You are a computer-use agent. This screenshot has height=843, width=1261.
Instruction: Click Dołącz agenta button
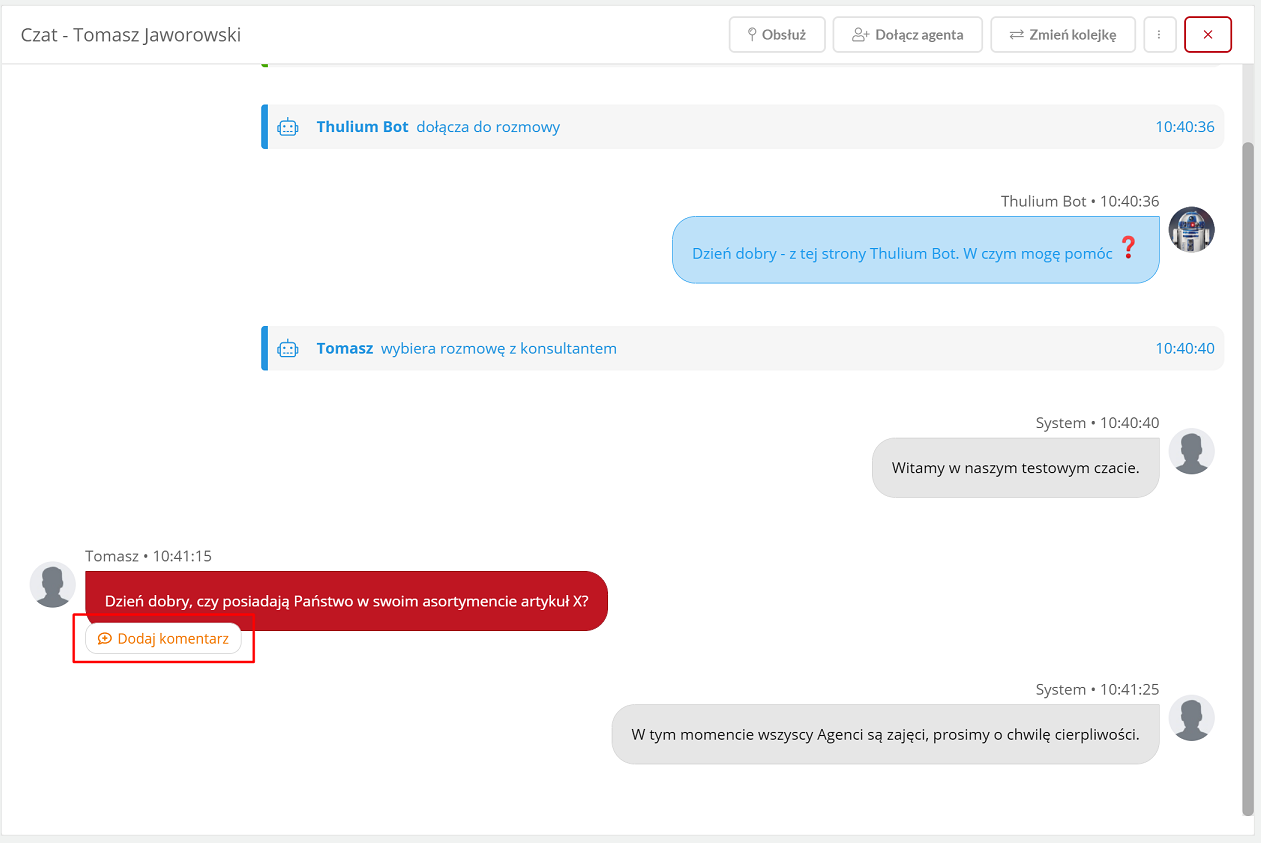pyautogui.click(x=907, y=34)
